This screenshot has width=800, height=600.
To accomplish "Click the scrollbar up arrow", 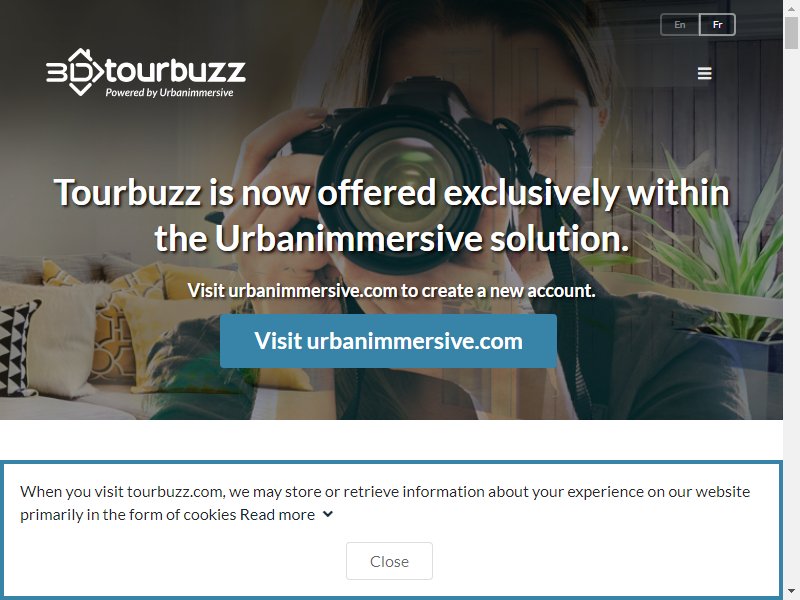I will coord(791,8).
